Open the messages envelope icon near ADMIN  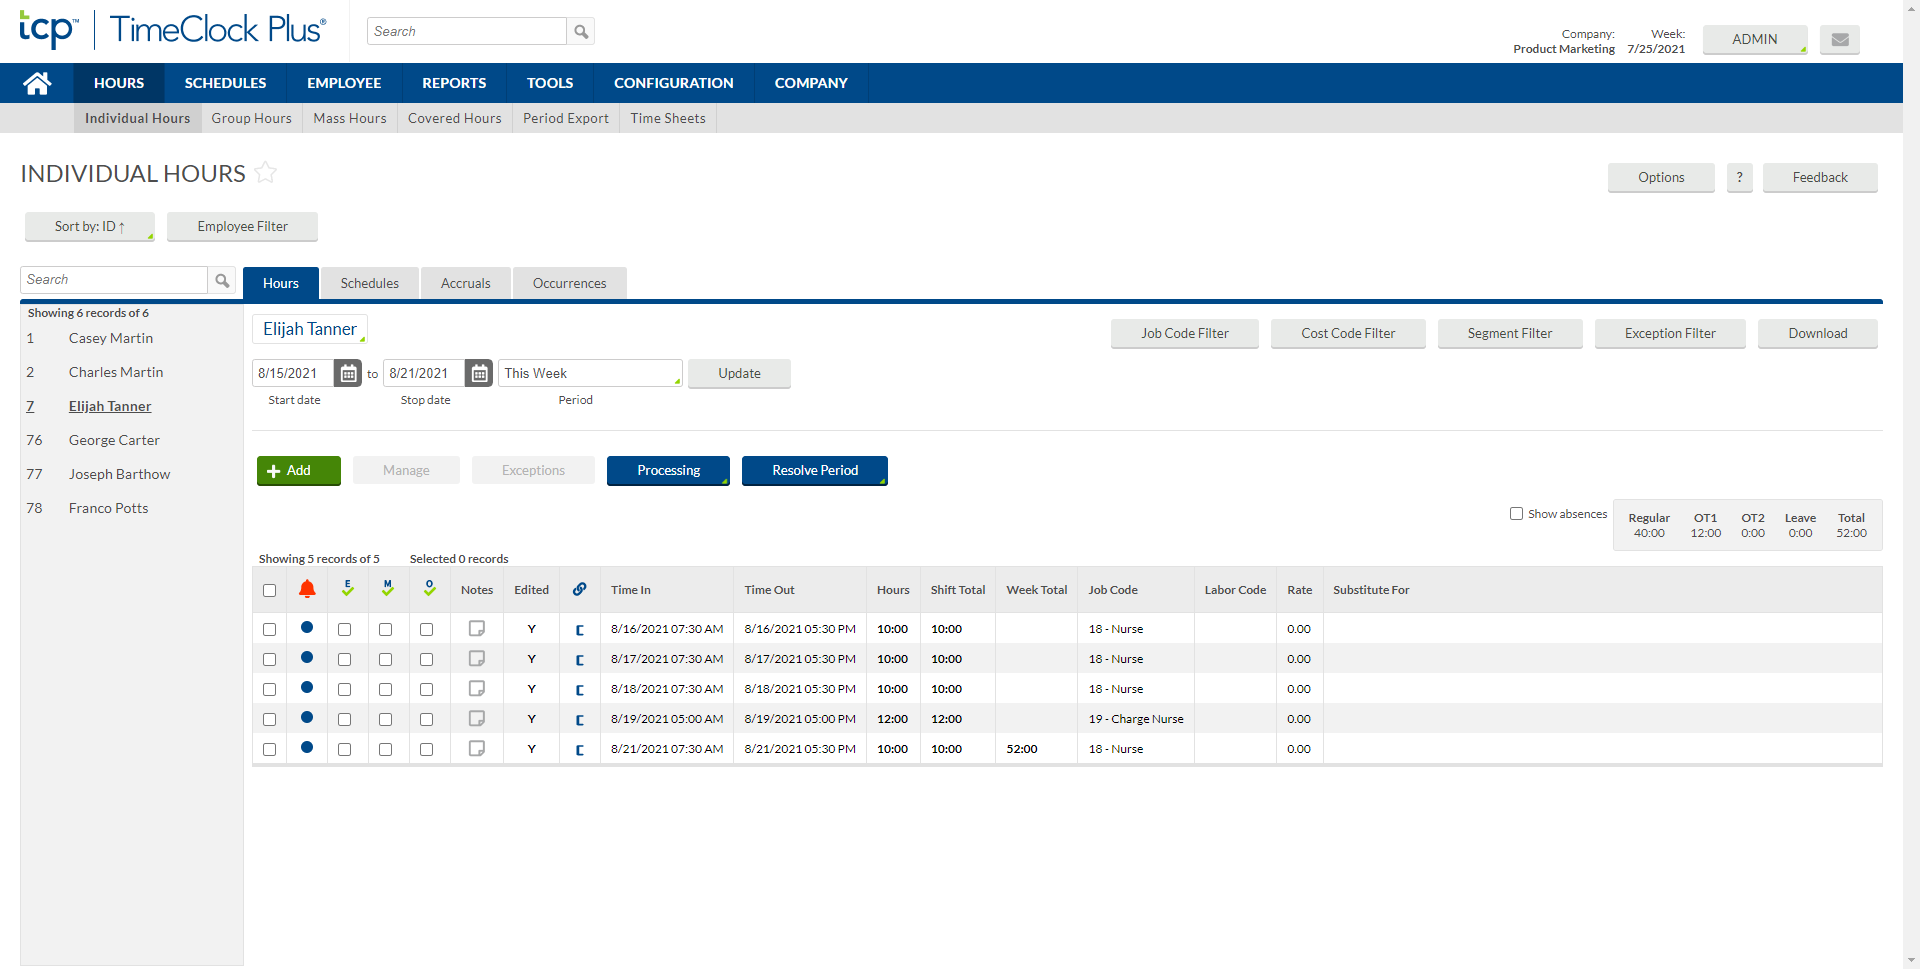coord(1839,40)
